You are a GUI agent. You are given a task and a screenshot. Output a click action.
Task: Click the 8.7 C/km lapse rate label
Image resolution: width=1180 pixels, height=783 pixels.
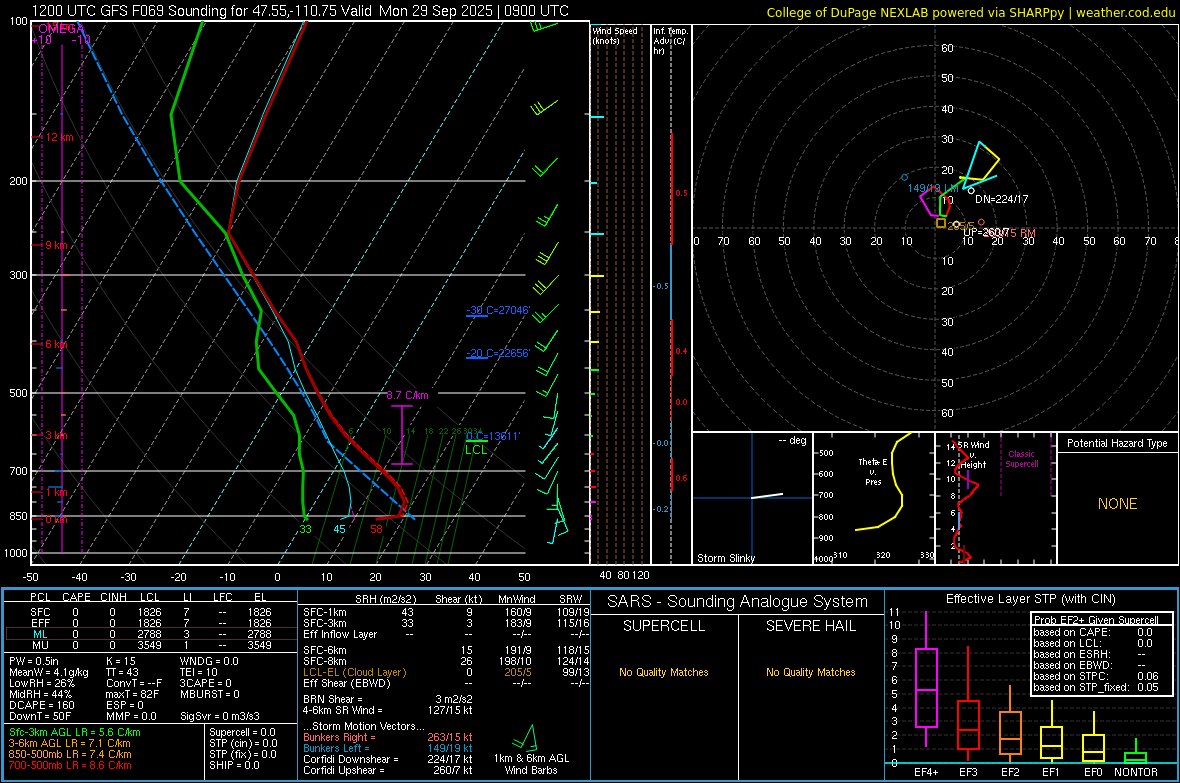click(x=407, y=395)
